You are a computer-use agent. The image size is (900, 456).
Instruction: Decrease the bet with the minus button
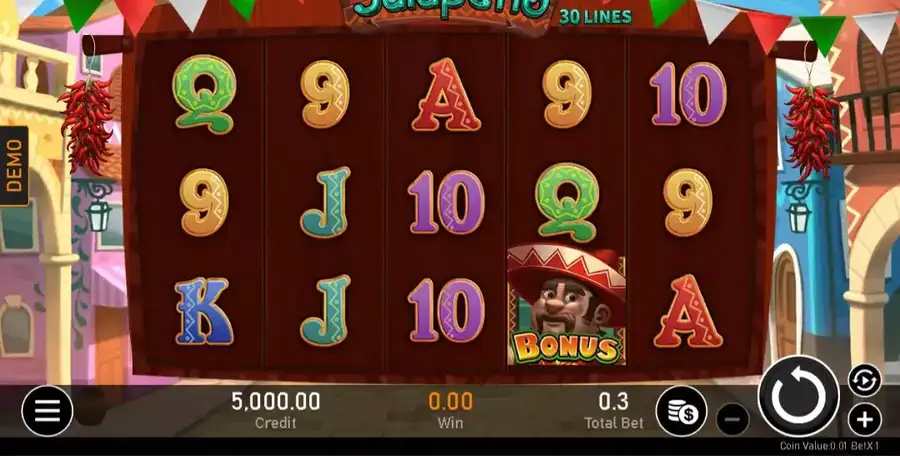732,419
